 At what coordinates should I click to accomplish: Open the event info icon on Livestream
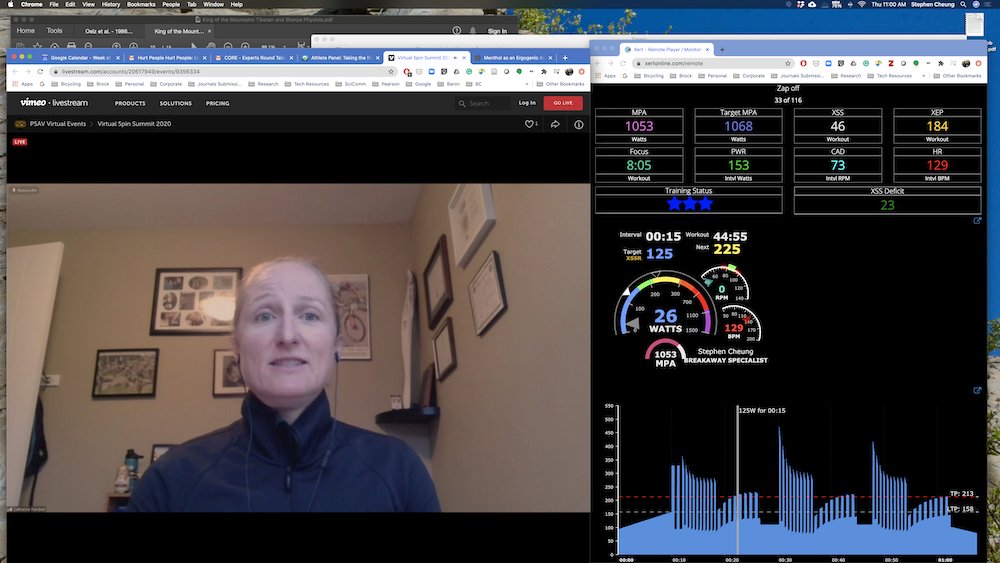578,124
